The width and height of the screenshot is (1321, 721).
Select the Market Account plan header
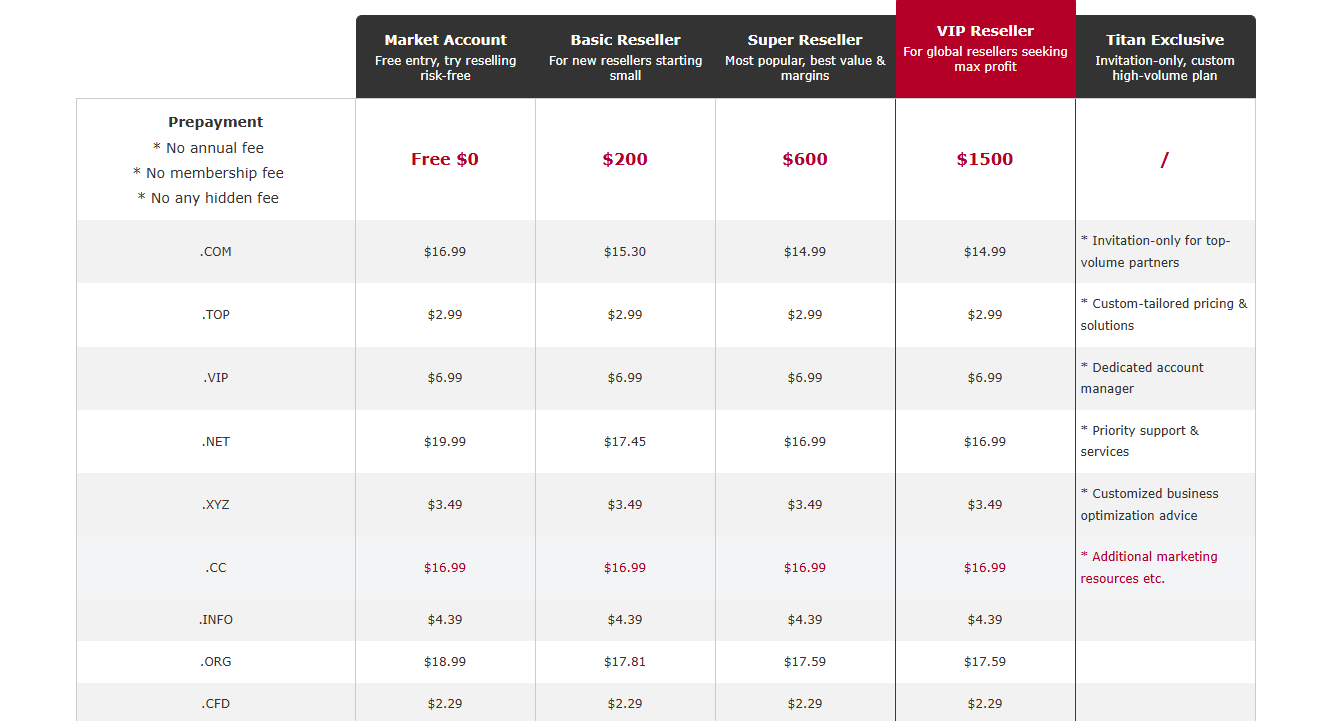coord(445,55)
